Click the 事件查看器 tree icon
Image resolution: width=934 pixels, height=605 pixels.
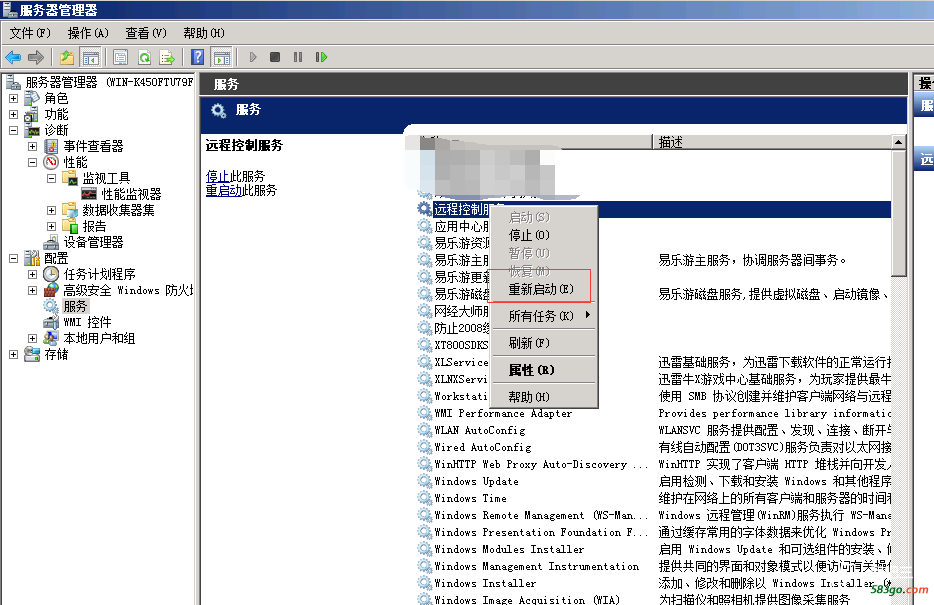tap(52, 146)
